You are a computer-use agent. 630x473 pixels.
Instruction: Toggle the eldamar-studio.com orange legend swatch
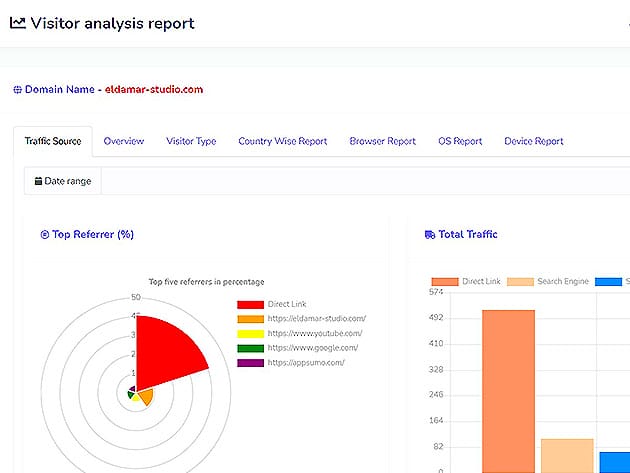[x=250, y=319]
